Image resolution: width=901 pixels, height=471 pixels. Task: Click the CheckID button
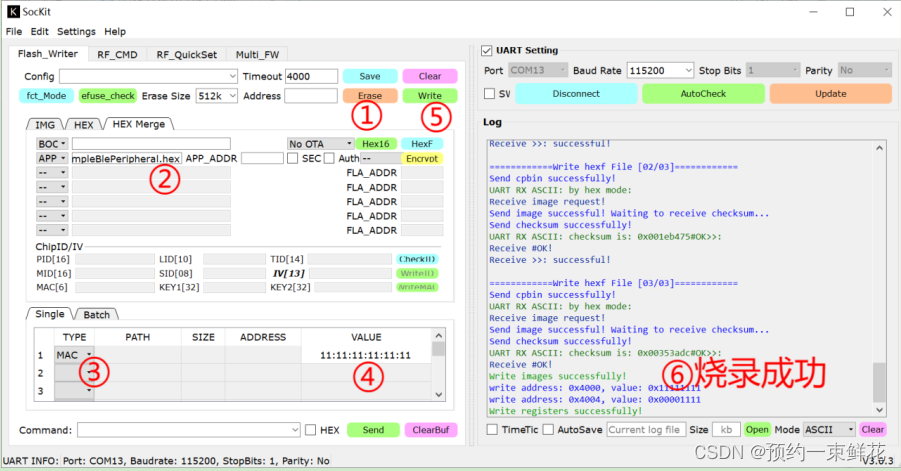(x=417, y=259)
